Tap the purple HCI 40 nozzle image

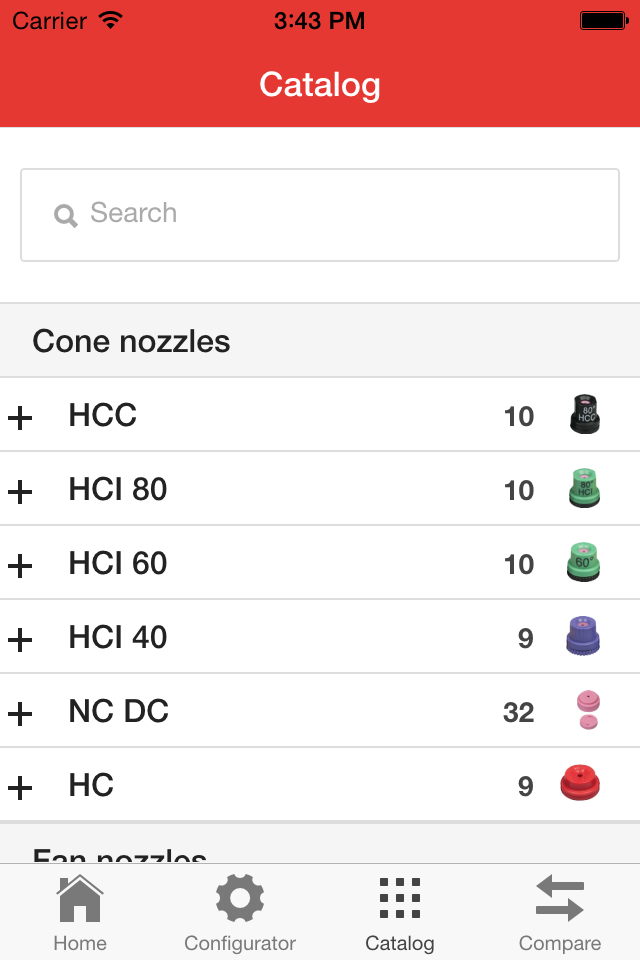pyautogui.click(x=582, y=637)
